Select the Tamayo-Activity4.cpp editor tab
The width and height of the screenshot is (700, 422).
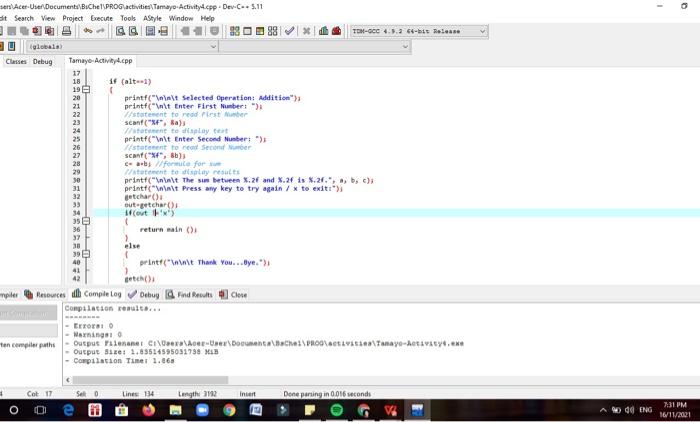click(100, 60)
